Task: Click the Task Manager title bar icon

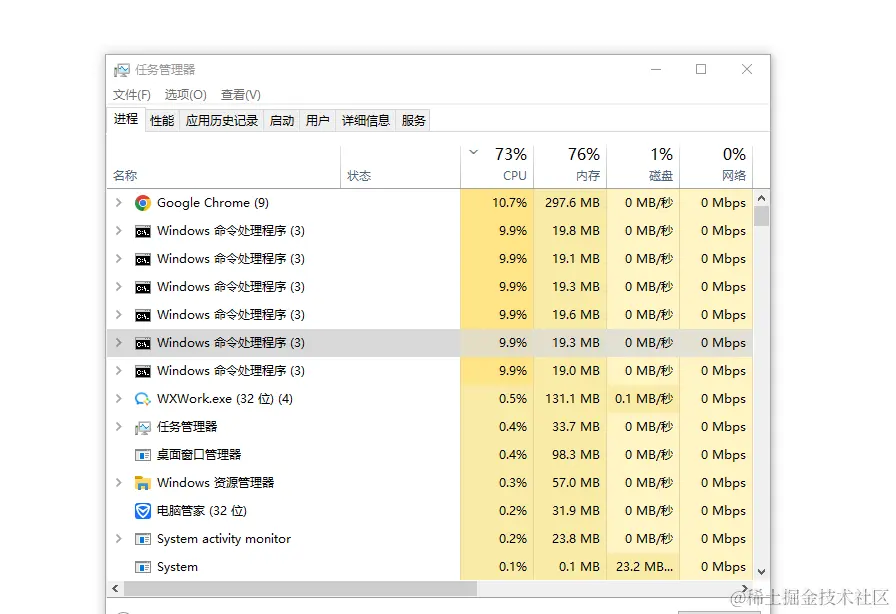Action: click(121, 70)
